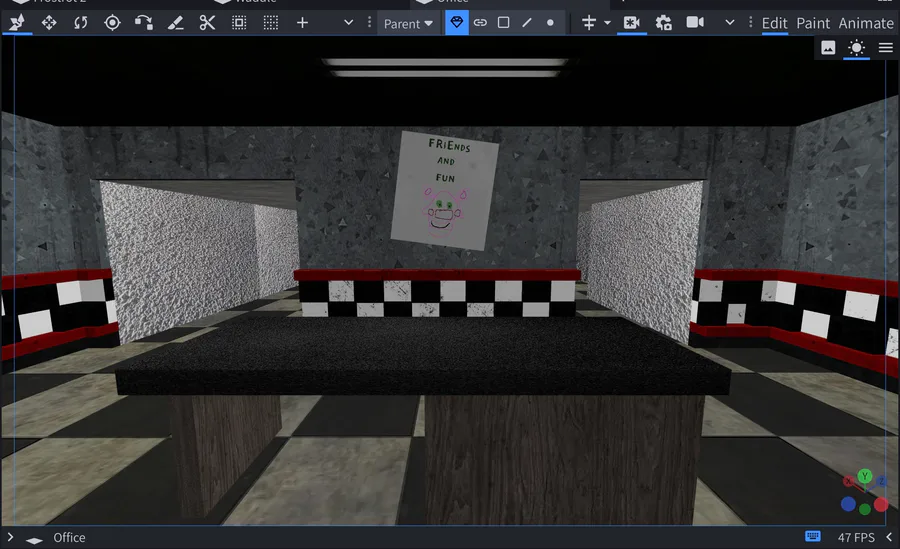Screen dimensions: 900x549
Task: Open the gear lock settings icon
Action: pyautogui.click(x=664, y=22)
